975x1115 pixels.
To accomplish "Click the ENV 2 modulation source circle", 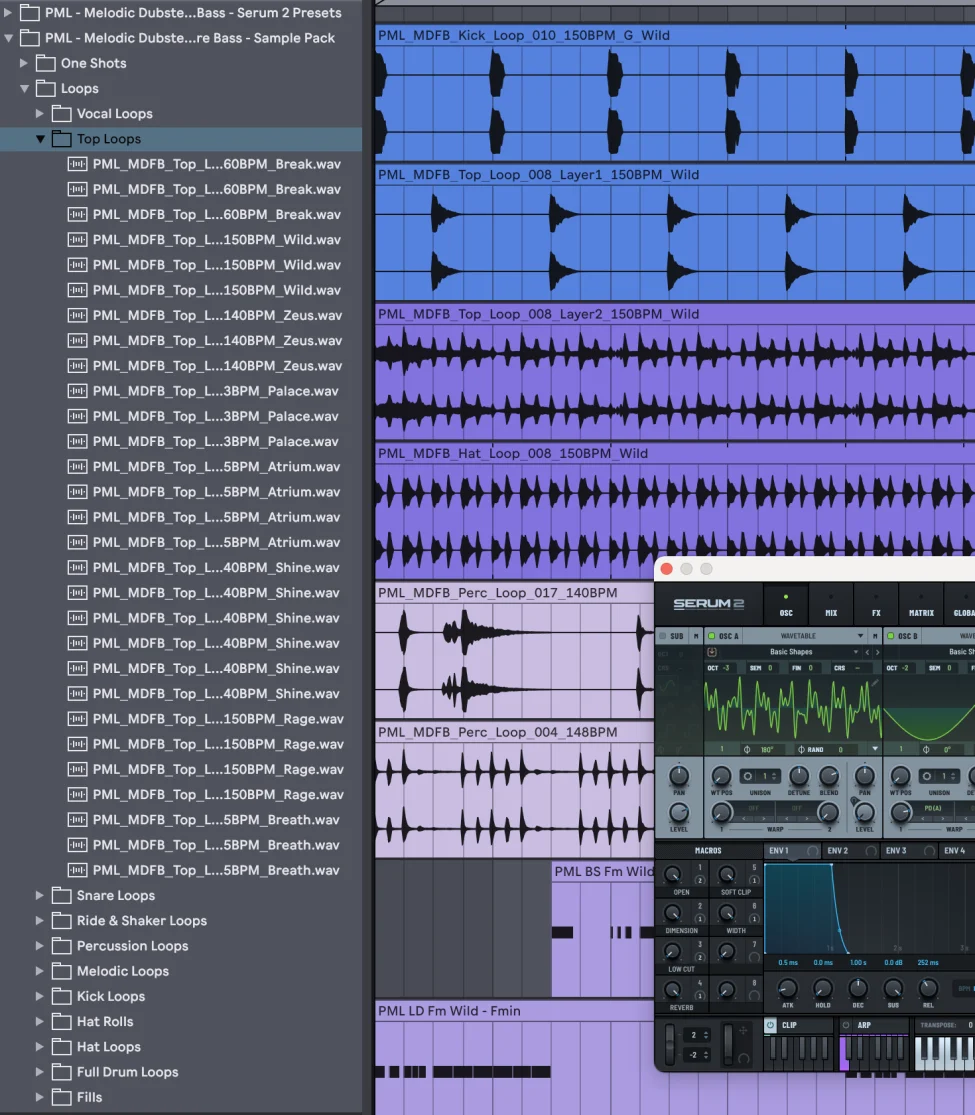I will click(x=870, y=851).
